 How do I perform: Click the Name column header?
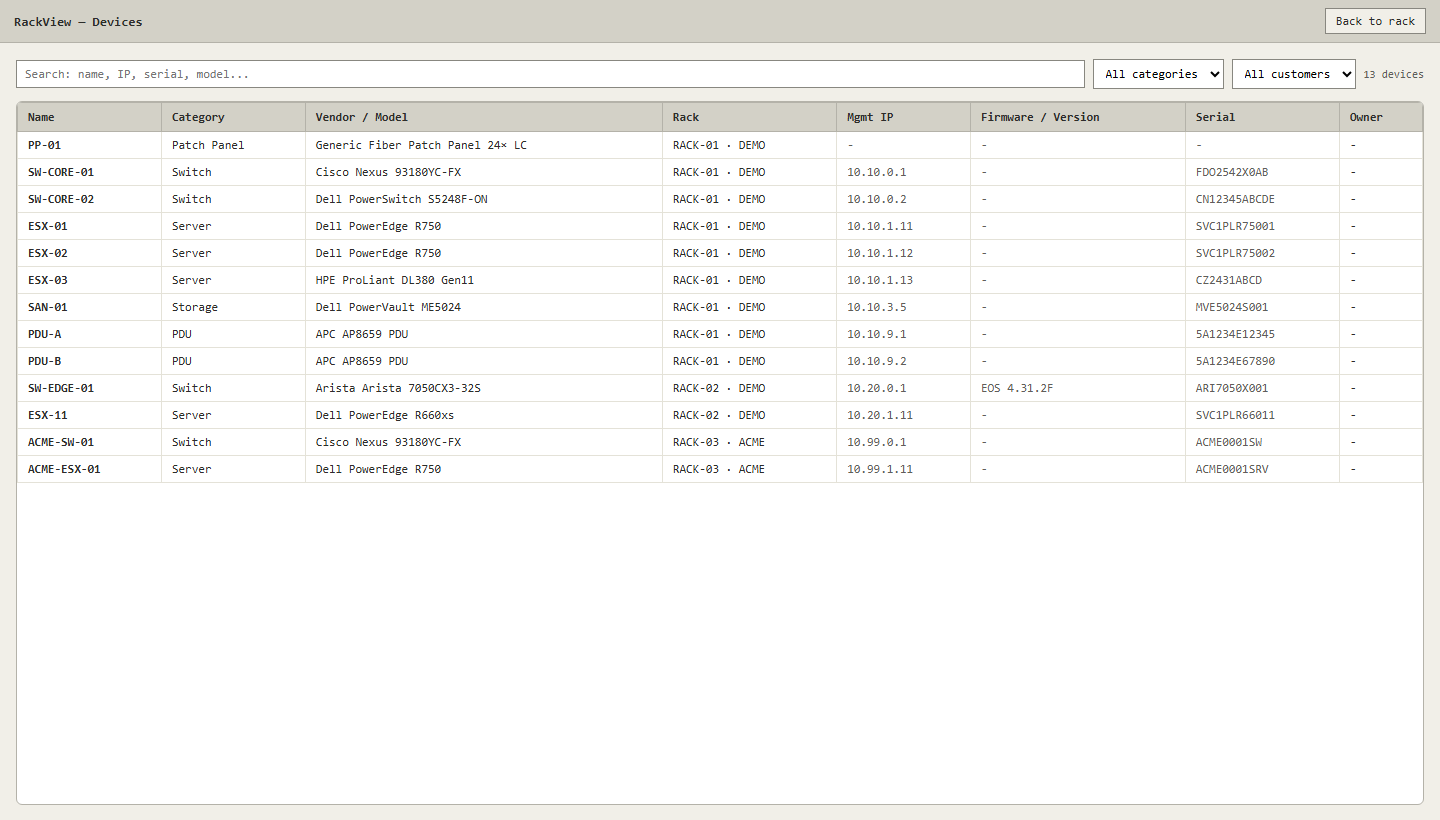[x=89, y=117]
